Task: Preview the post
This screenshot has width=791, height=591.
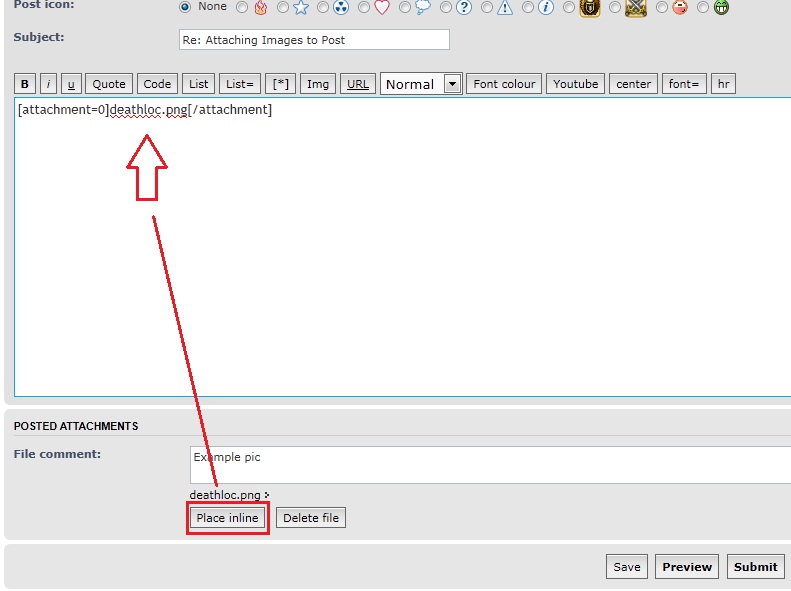Action: click(687, 567)
